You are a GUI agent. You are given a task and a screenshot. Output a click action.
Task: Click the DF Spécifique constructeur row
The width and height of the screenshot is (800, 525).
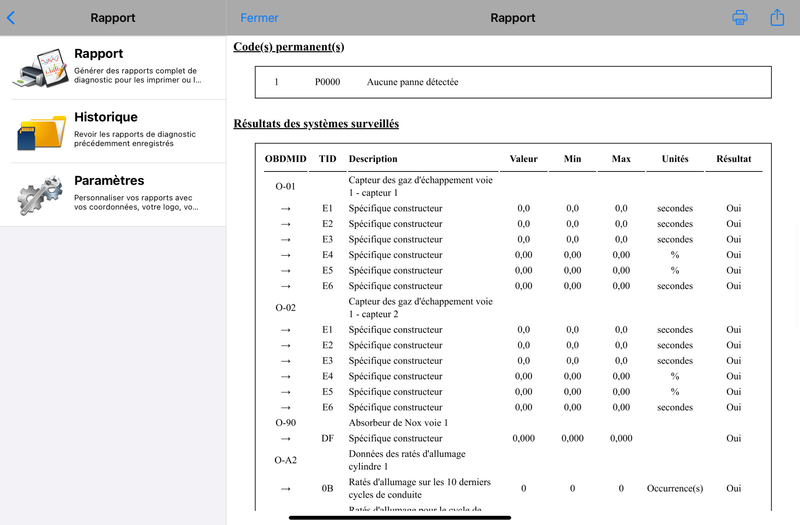point(513,438)
